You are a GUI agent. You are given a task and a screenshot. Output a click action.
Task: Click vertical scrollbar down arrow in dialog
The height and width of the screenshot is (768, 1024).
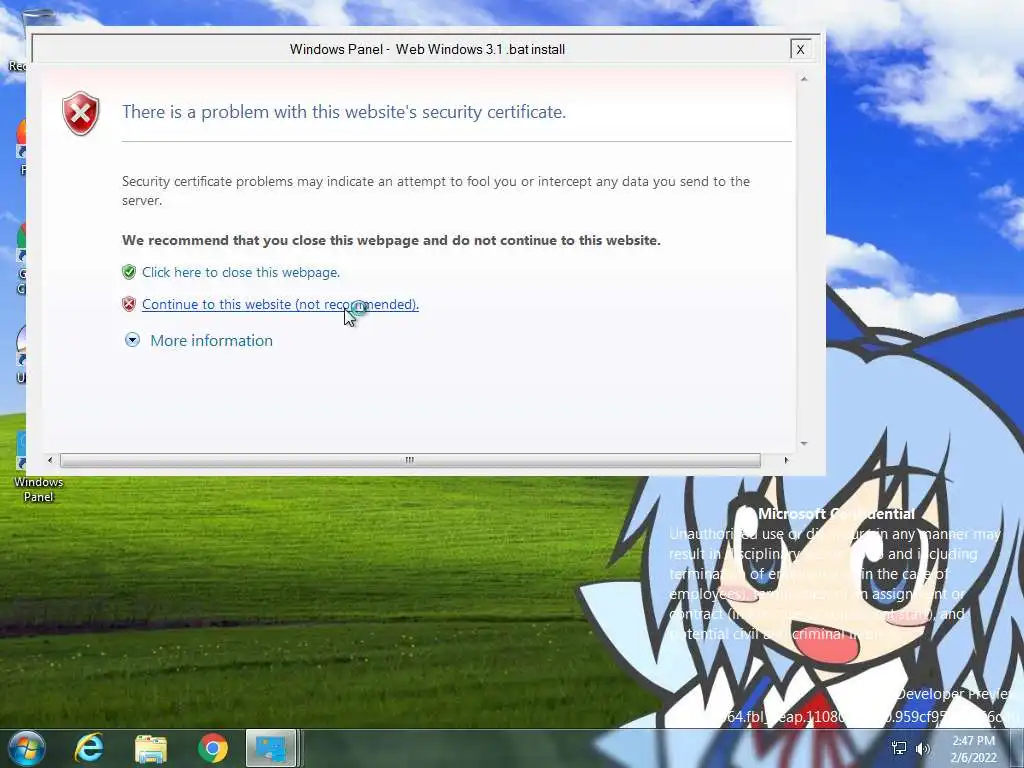[804, 443]
